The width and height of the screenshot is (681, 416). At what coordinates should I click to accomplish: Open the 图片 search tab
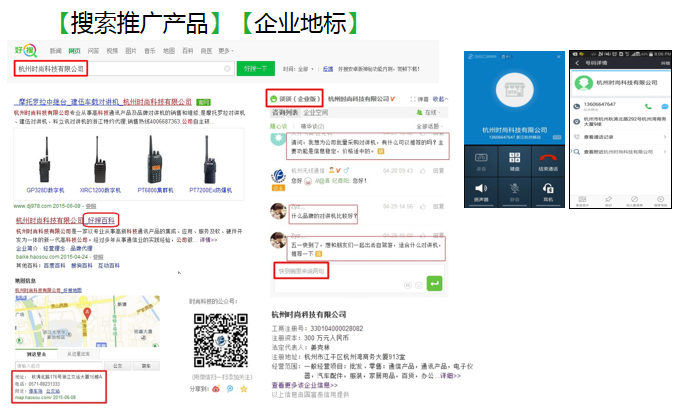131,51
